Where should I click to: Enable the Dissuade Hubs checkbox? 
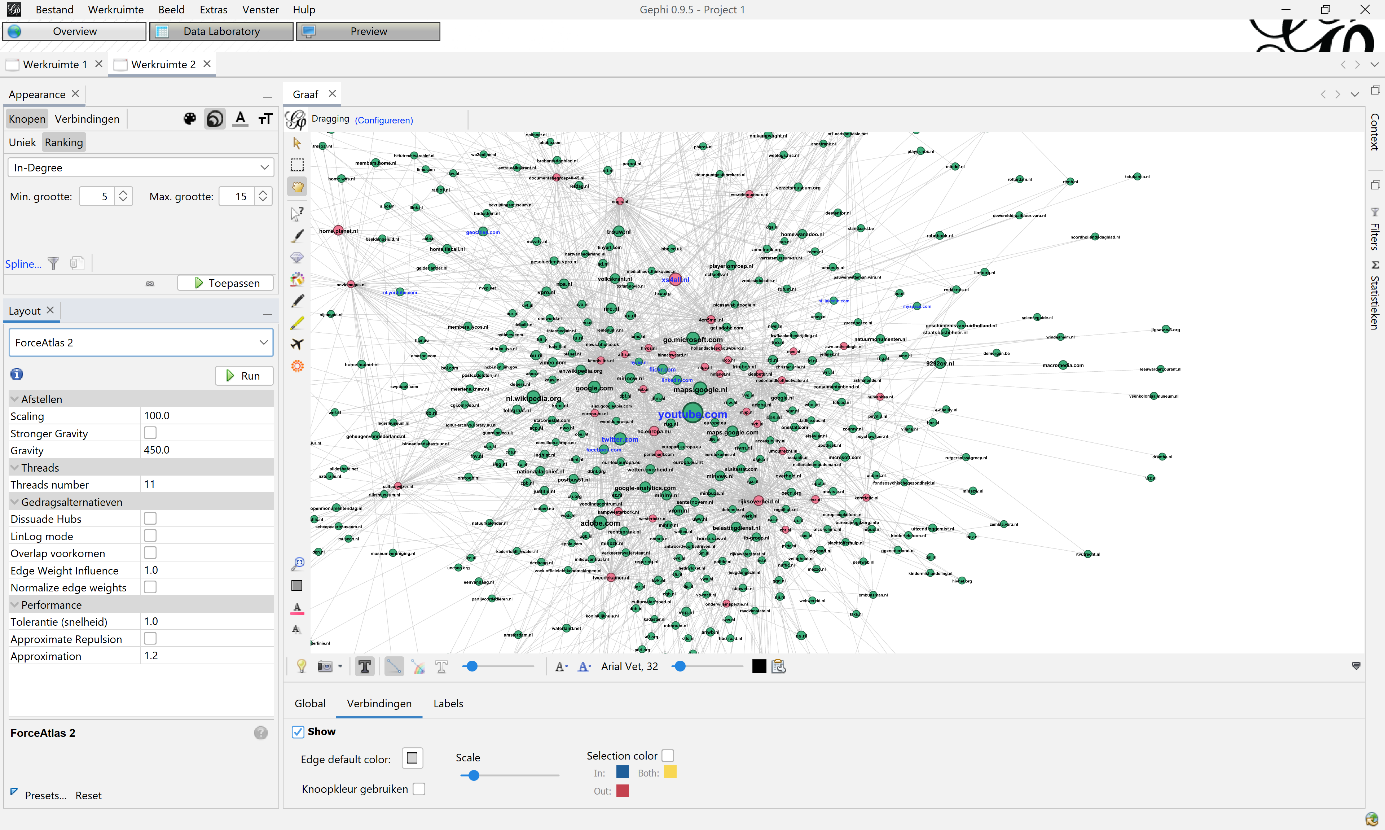pyautogui.click(x=150, y=519)
